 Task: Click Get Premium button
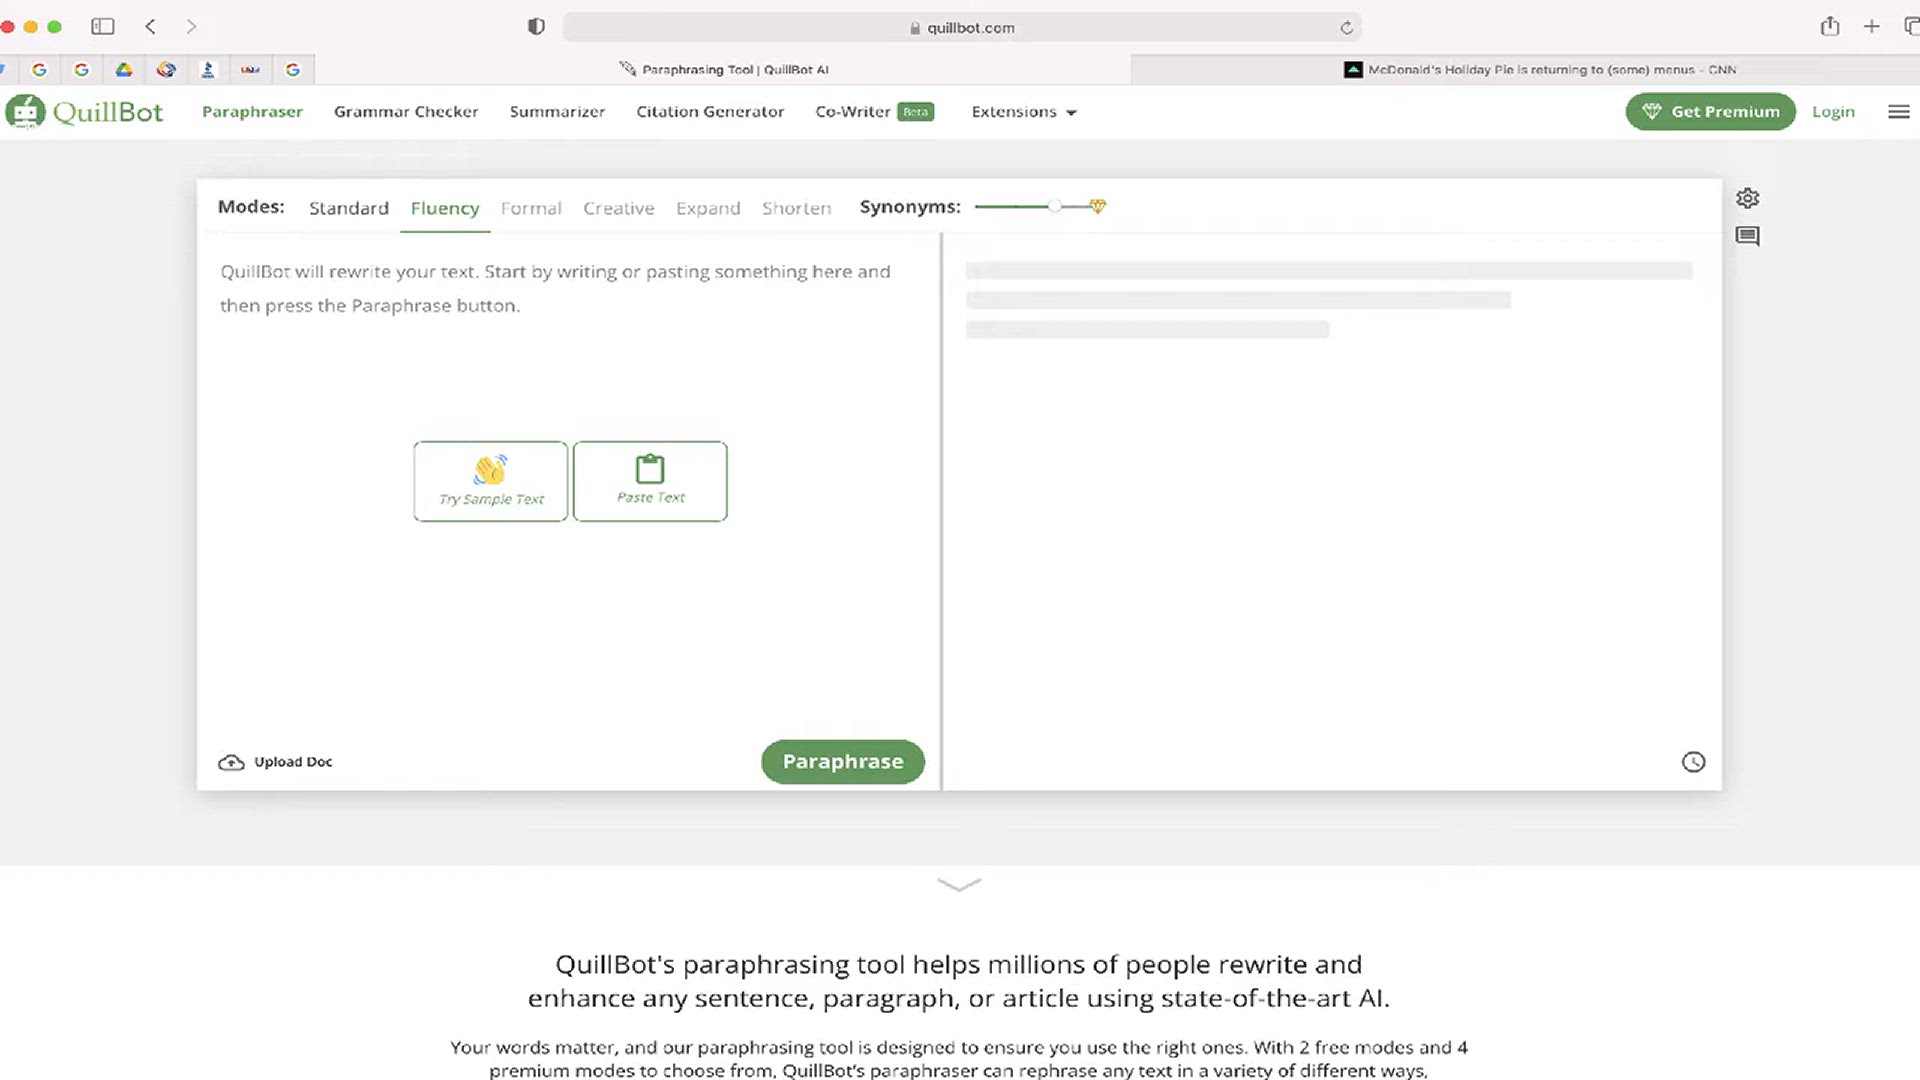coord(1710,112)
